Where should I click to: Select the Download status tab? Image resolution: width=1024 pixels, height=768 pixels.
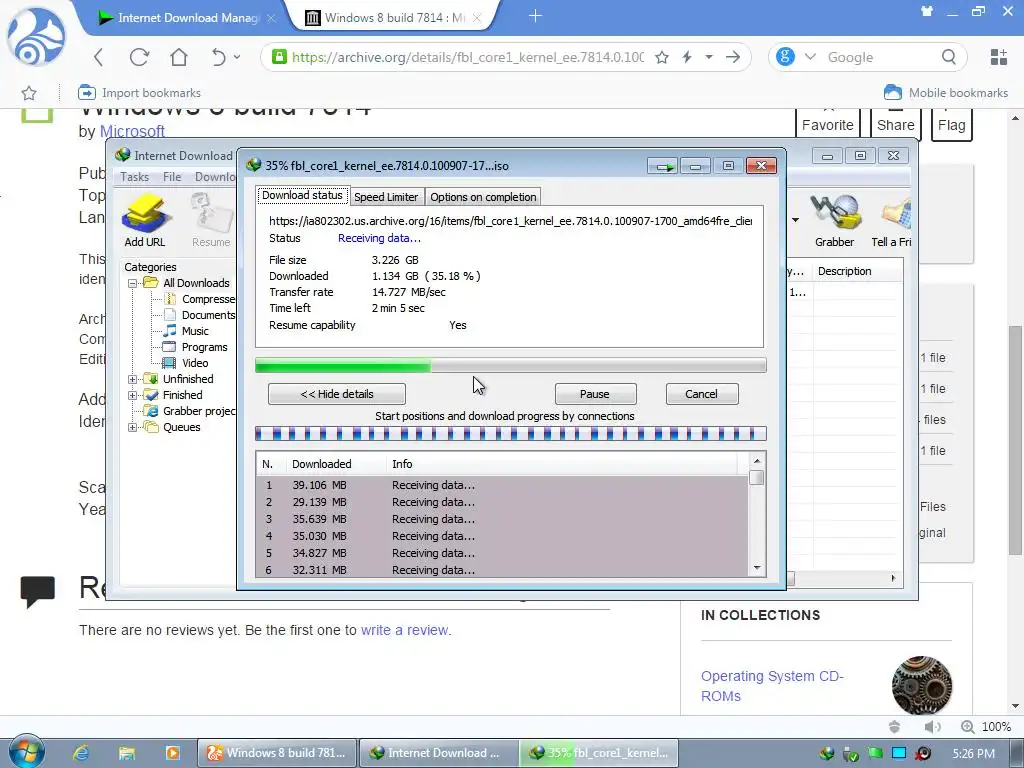coord(302,195)
